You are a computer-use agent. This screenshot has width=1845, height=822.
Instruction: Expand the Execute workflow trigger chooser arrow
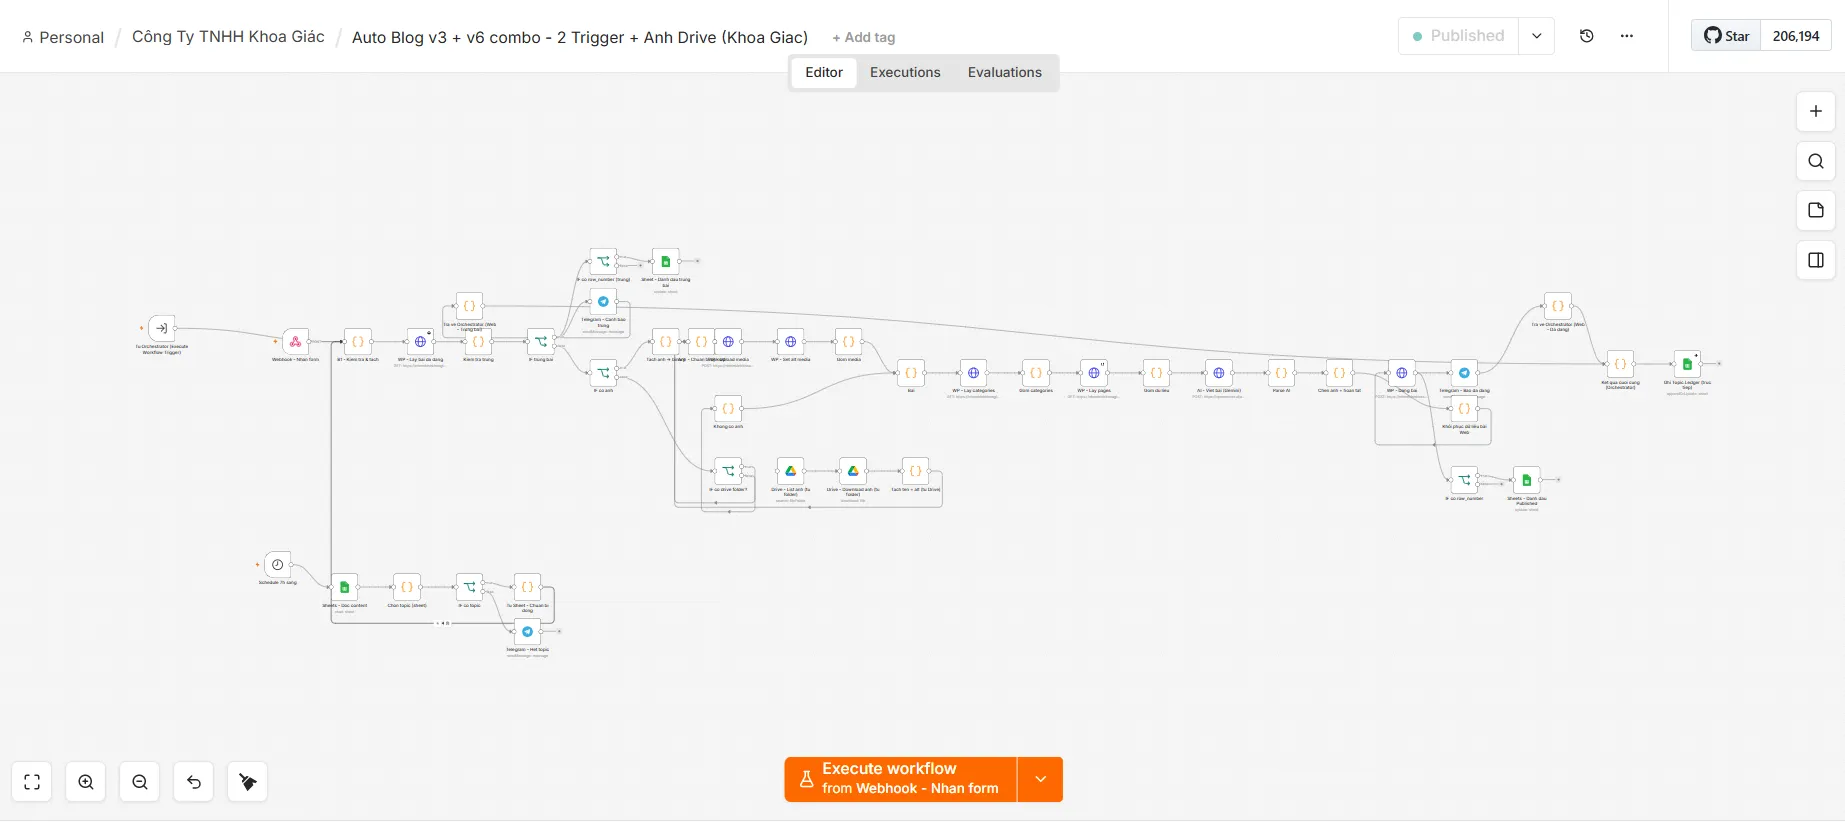pos(1041,779)
